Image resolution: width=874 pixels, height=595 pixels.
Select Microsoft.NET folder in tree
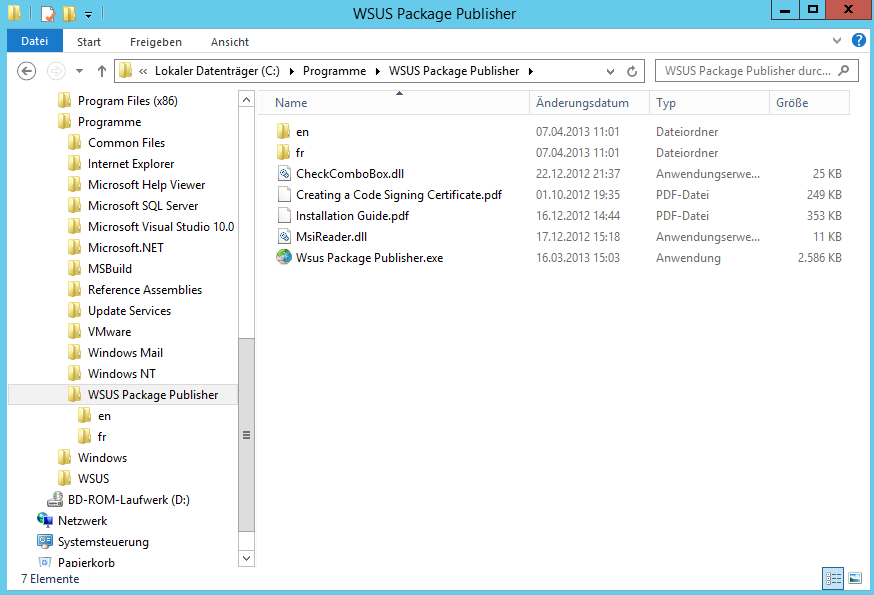coord(126,248)
